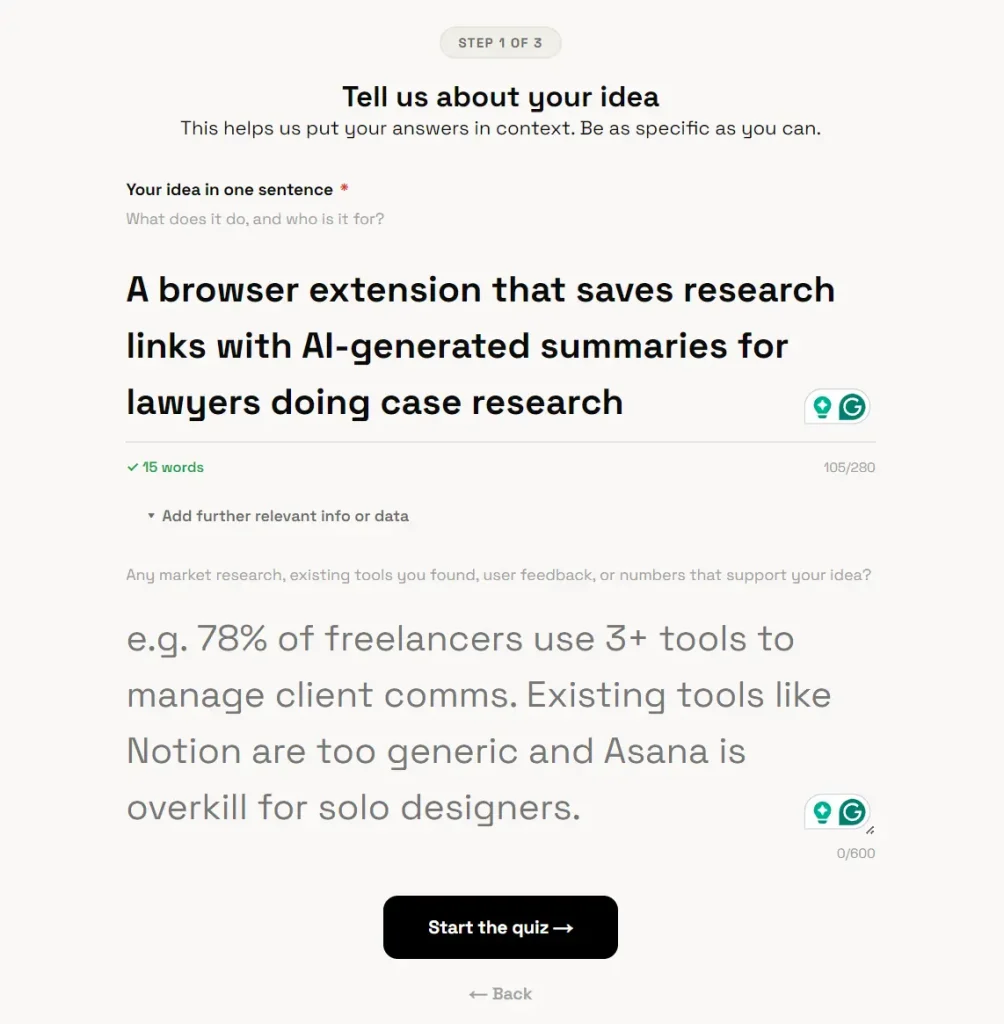The width and height of the screenshot is (1004, 1024).
Task: Click the STEP 1 OF 3 badge
Action: coord(500,43)
